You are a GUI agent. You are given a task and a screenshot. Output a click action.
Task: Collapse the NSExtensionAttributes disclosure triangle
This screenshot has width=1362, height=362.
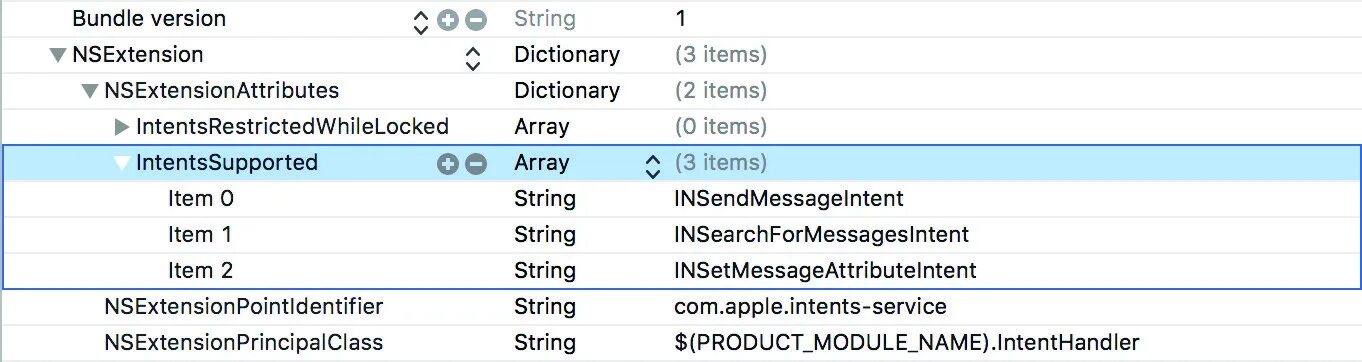pos(89,91)
